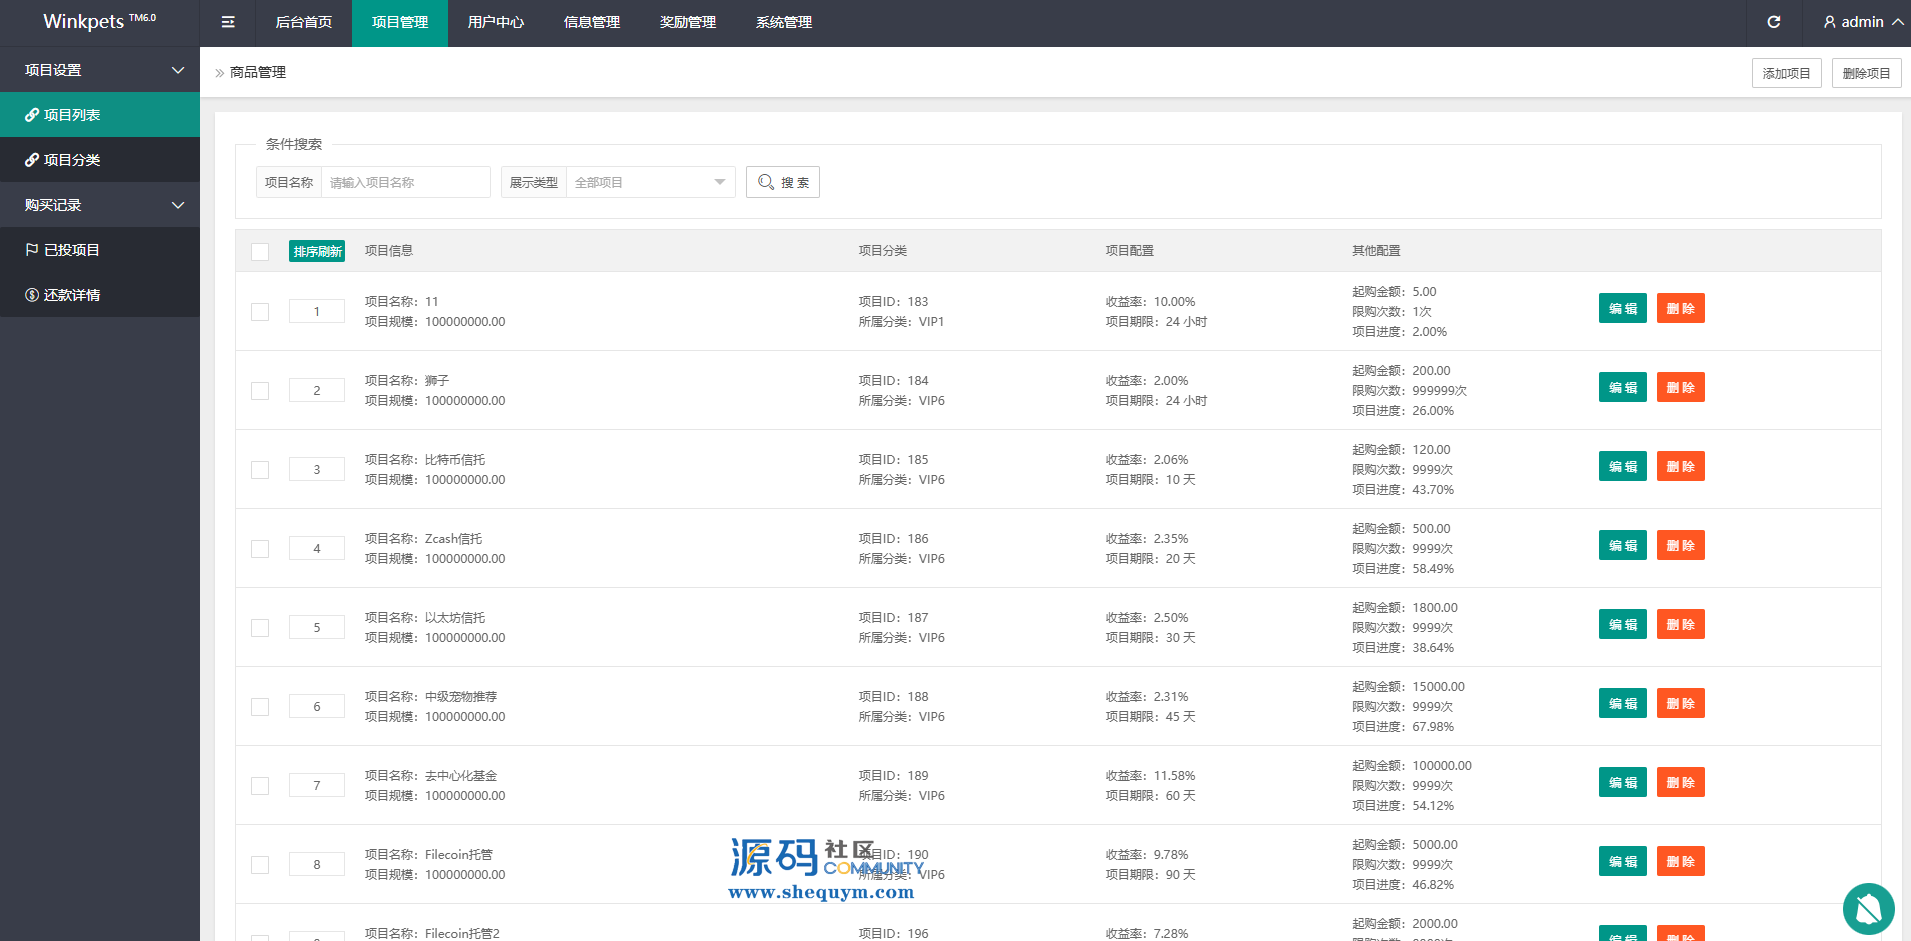Check the checkbox for 中级宠物推荐 row

point(260,707)
